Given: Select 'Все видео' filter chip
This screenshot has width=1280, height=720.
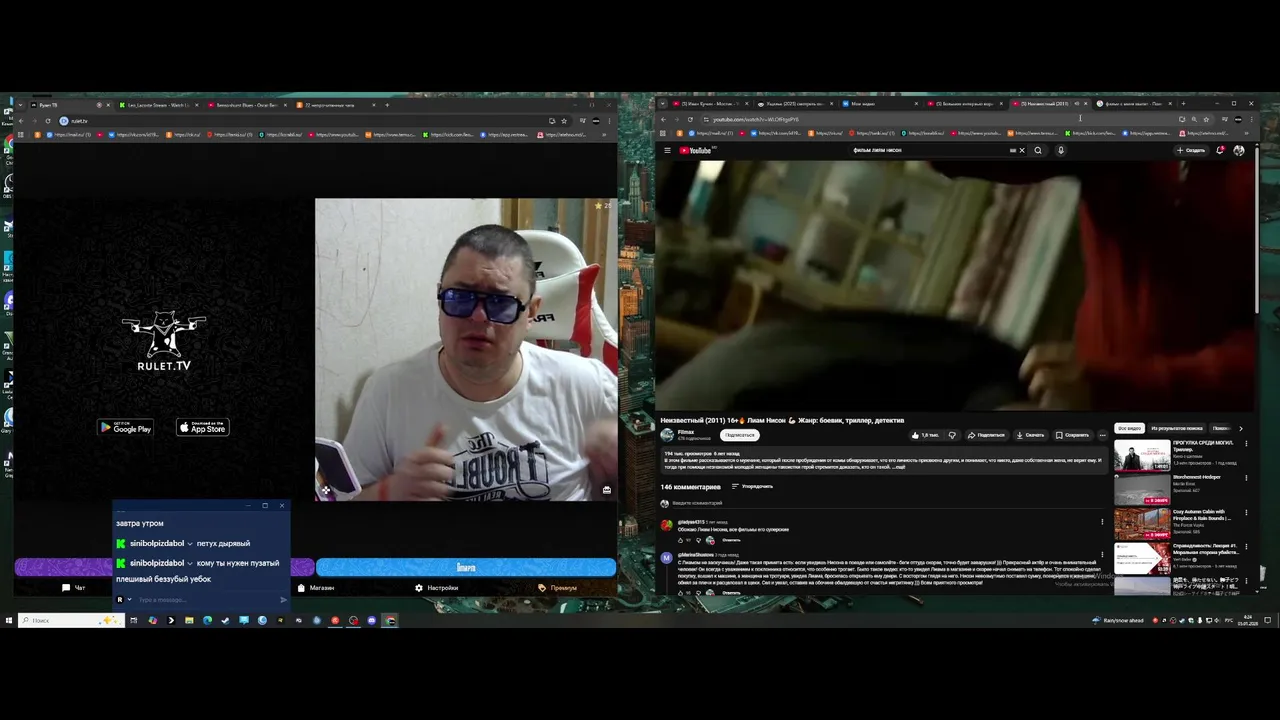Looking at the screenshot, I should [x=1129, y=428].
